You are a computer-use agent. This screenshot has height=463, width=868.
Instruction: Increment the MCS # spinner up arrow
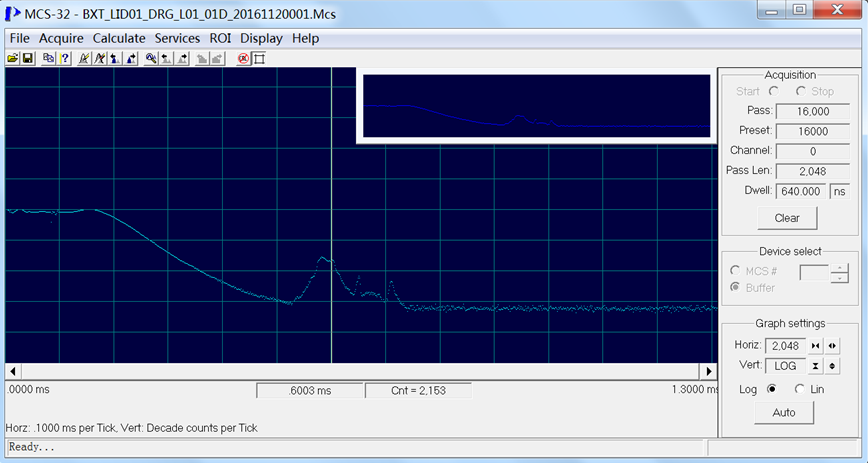pyautogui.click(x=840, y=268)
